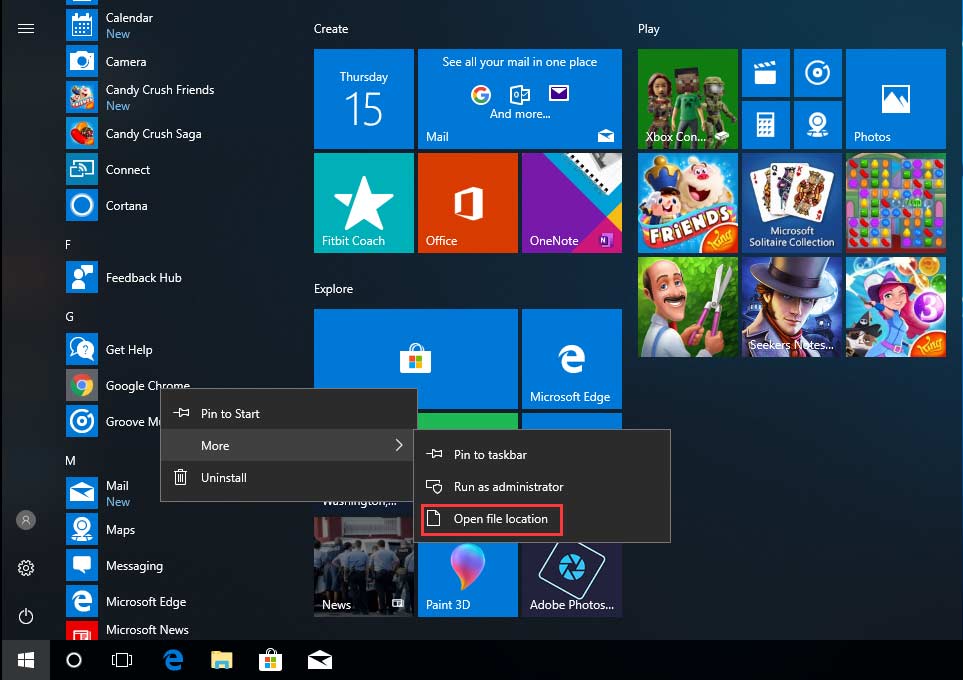Launch the Office tile
Screen dimensions: 963x680
pos(468,203)
